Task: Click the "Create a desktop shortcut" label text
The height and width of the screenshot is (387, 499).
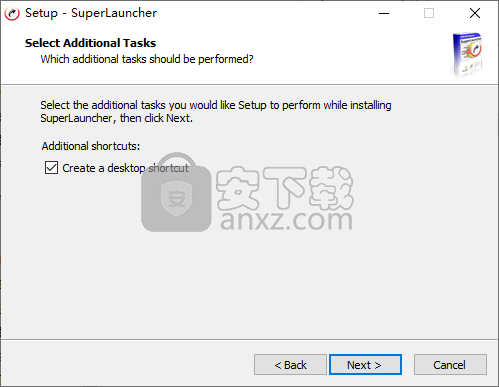Action: [x=125, y=168]
